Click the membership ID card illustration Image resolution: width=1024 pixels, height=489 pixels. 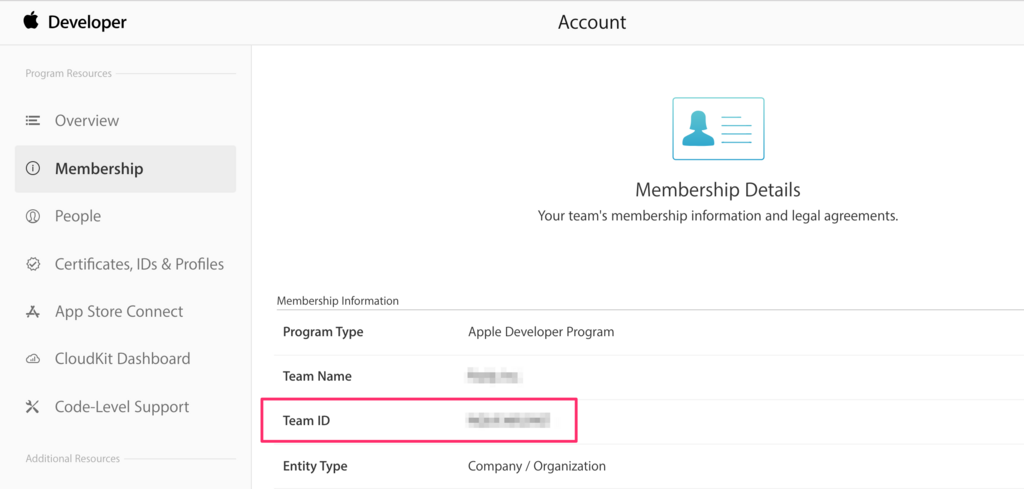pos(718,129)
